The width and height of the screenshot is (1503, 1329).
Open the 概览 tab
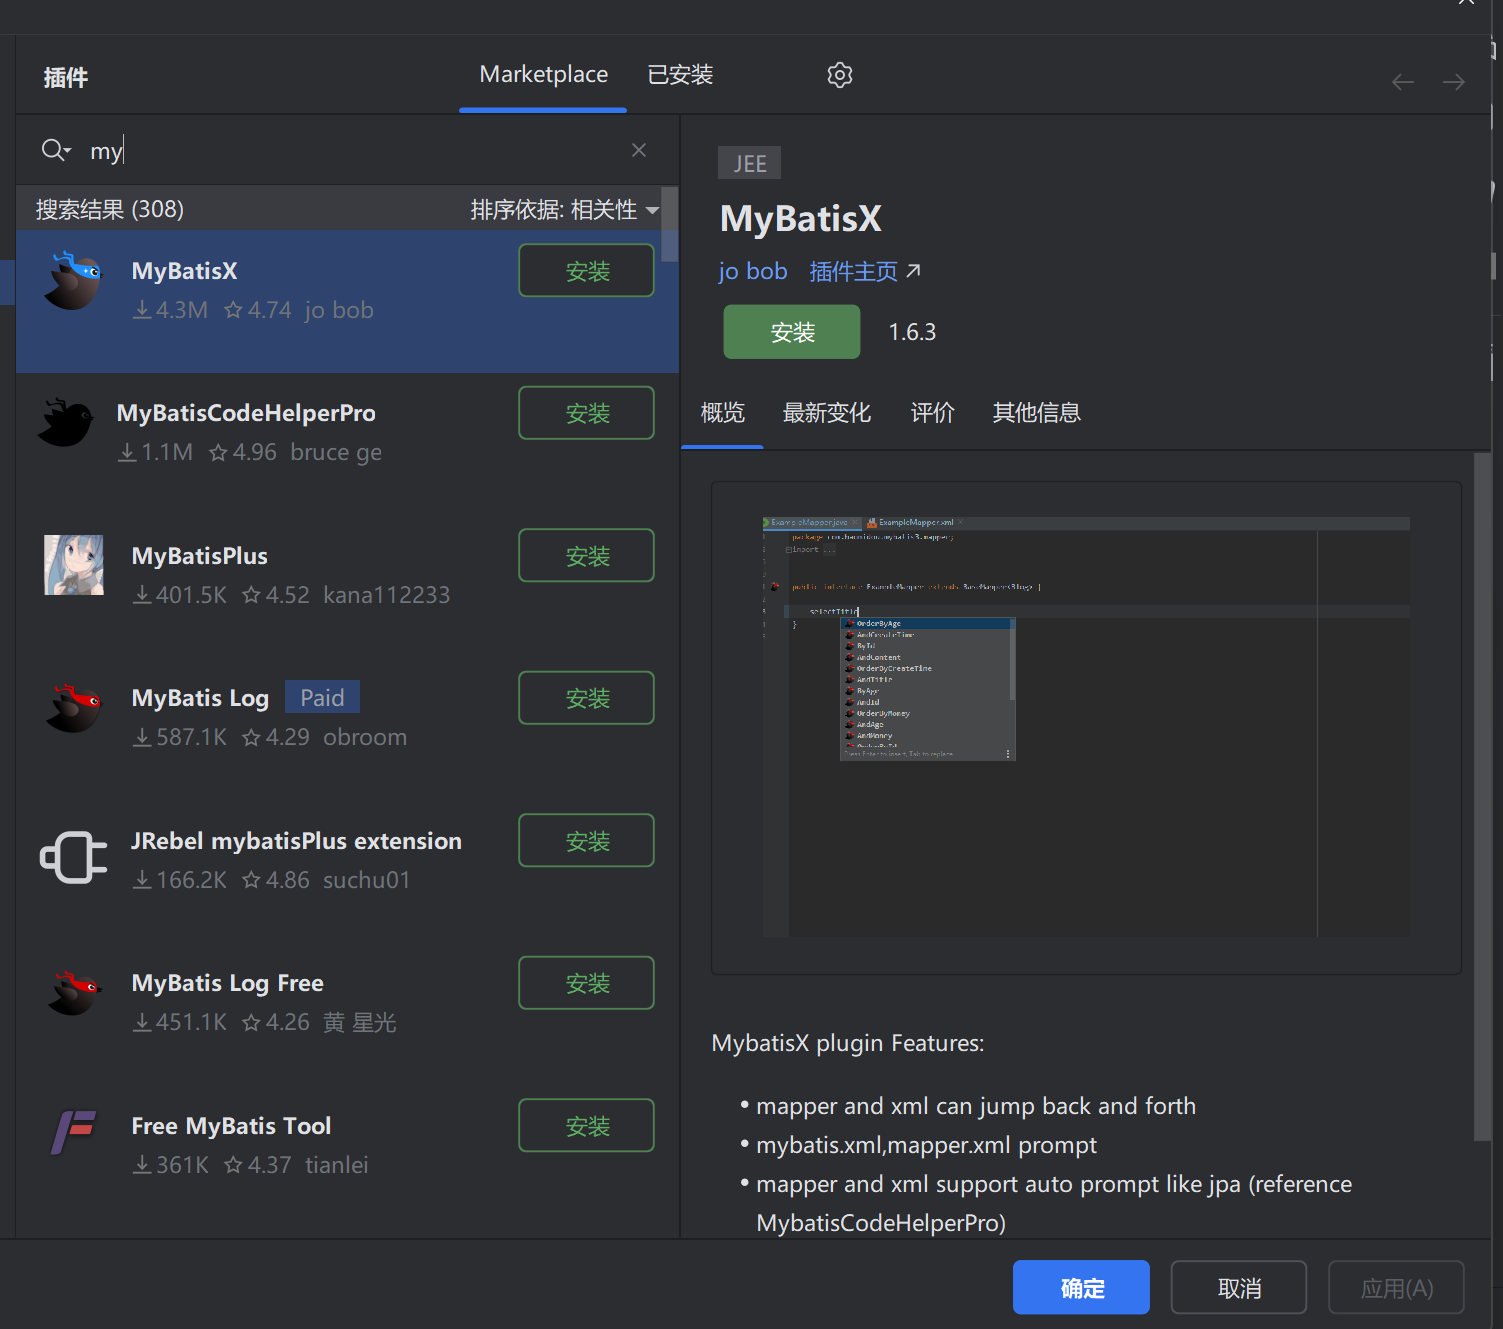coord(722,412)
